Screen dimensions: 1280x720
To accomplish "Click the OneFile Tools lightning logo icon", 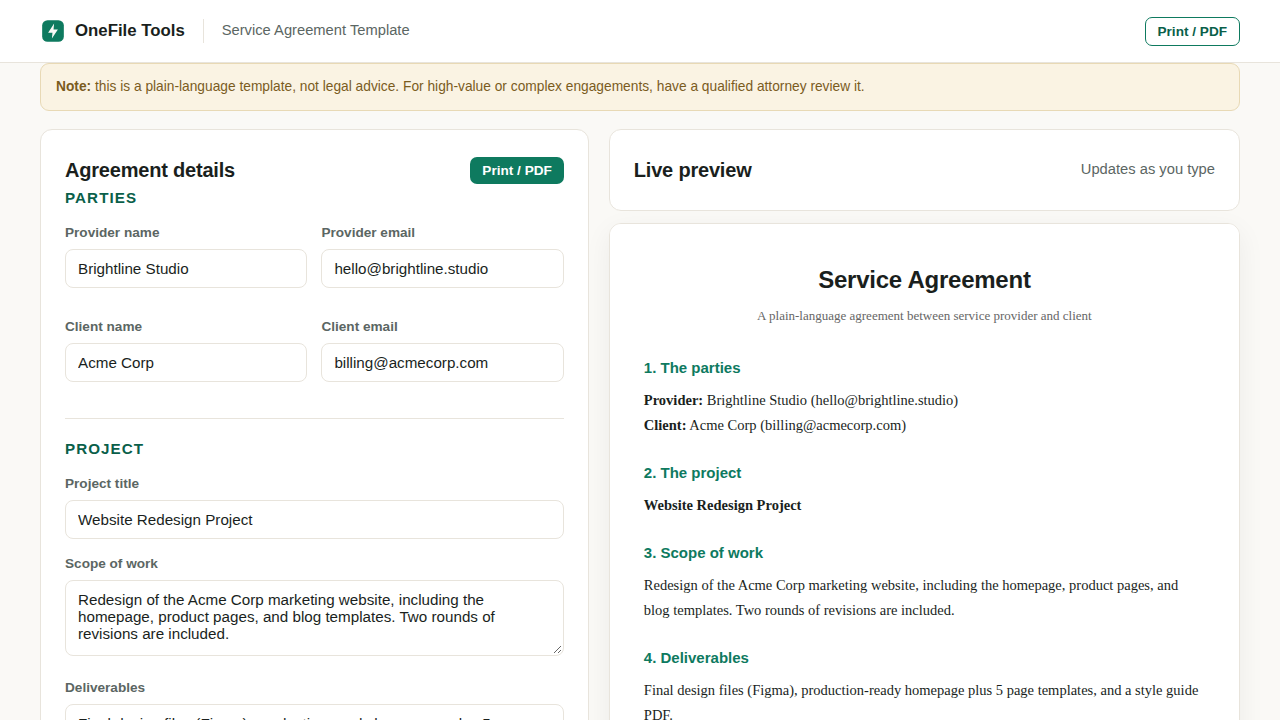I will point(53,31).
